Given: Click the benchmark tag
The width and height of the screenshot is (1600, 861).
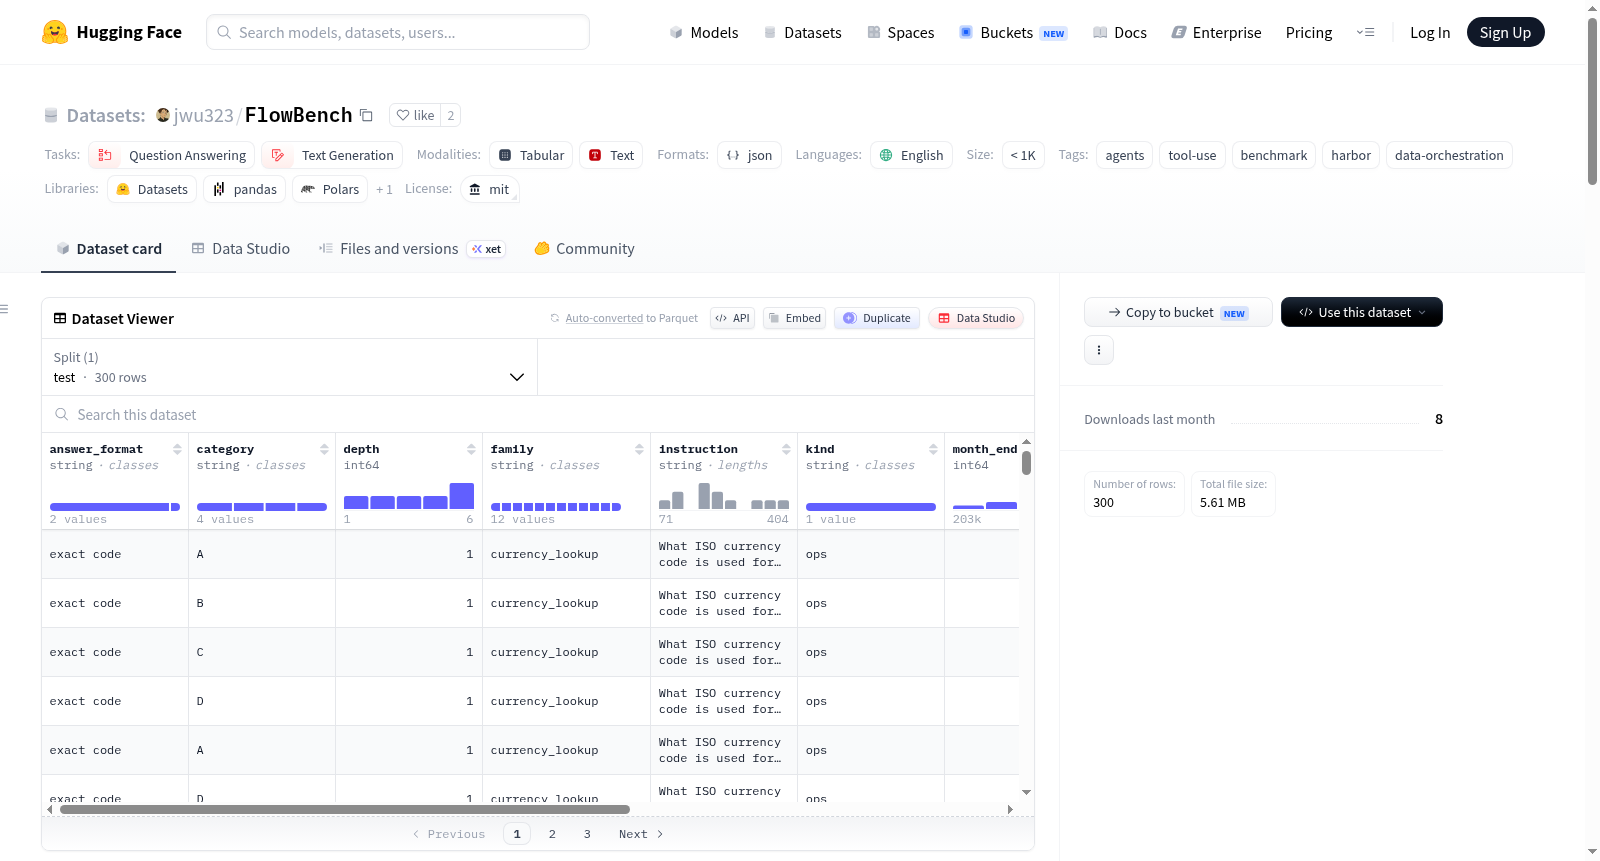Looking at the screenshot, I should [x=1274, y=155].
